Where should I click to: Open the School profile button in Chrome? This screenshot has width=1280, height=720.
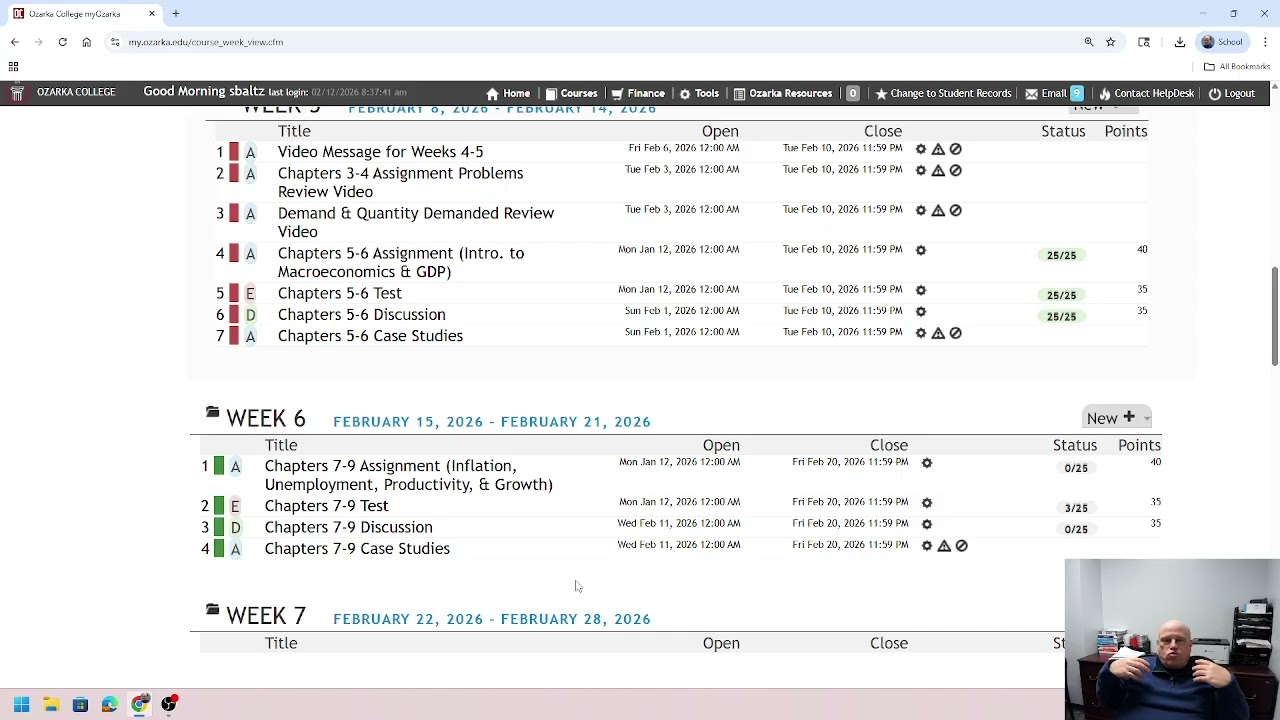pos(1222,42)
